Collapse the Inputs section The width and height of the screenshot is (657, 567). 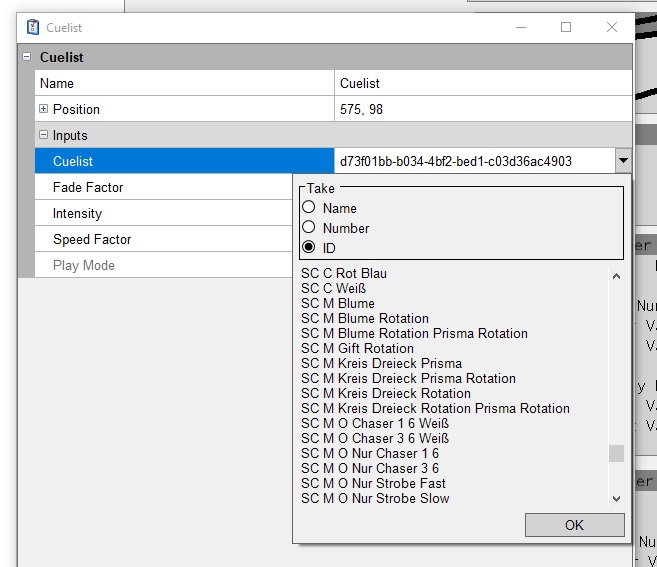click(43, 135)
